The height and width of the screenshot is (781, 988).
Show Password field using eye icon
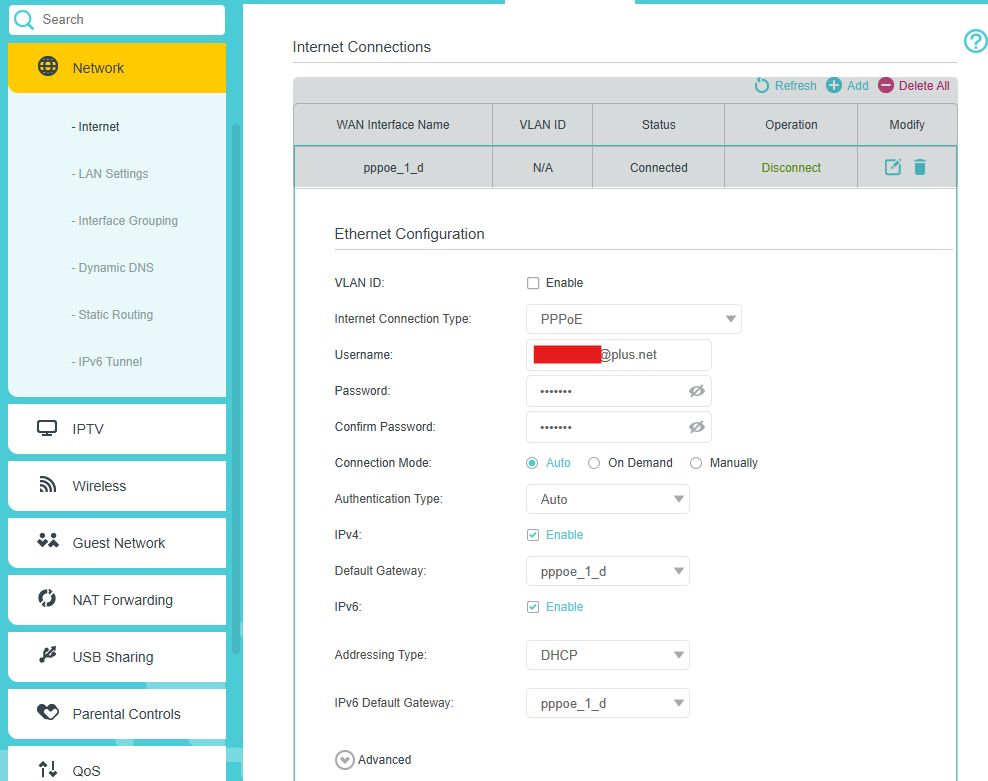coord(697,391)
